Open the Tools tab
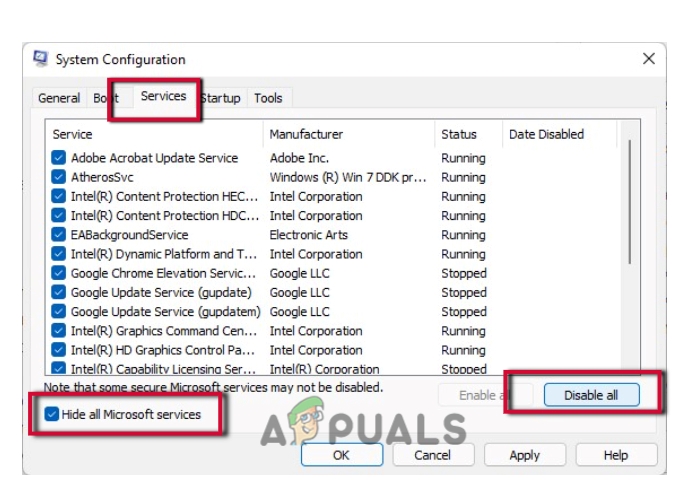Viewport: 674px width, 494px height. [268, 98]
